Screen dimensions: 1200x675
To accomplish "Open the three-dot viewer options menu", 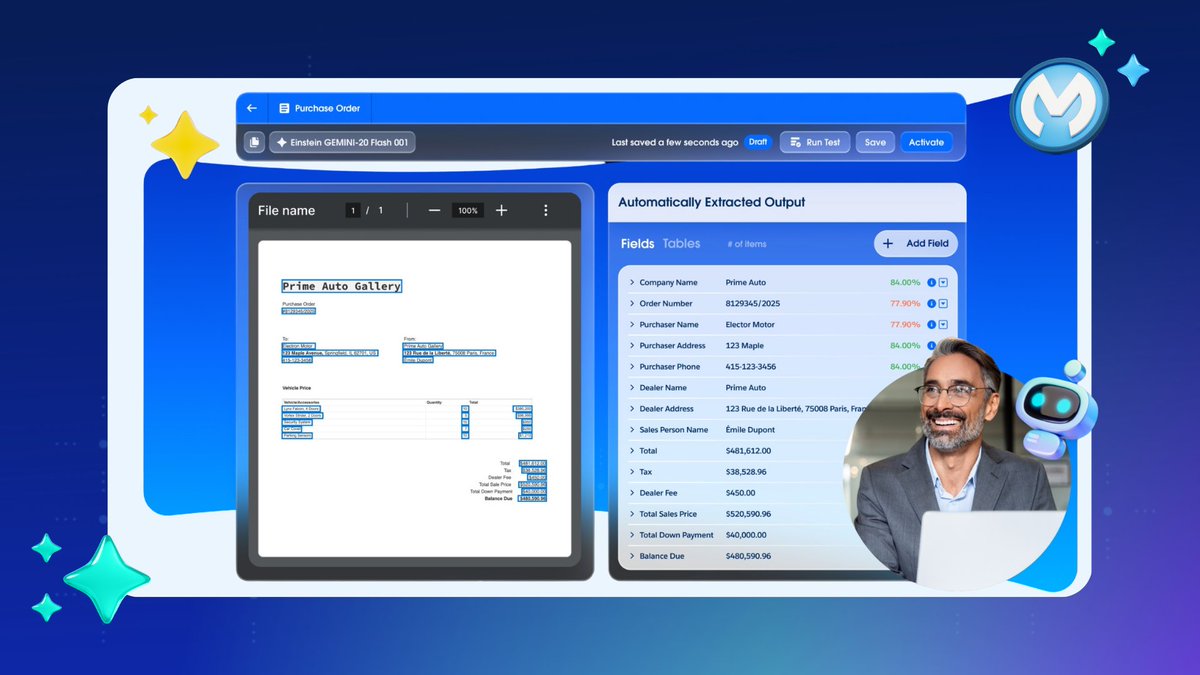I will pyautogui.click(x=546, y=210).
